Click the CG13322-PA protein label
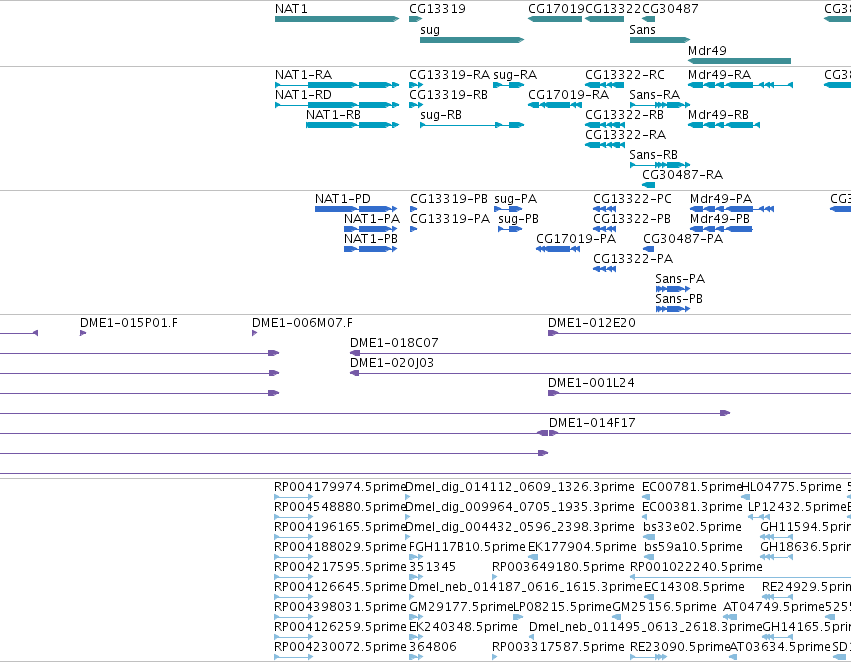Screen dimensions: 851x662 (x=633, y=259)
